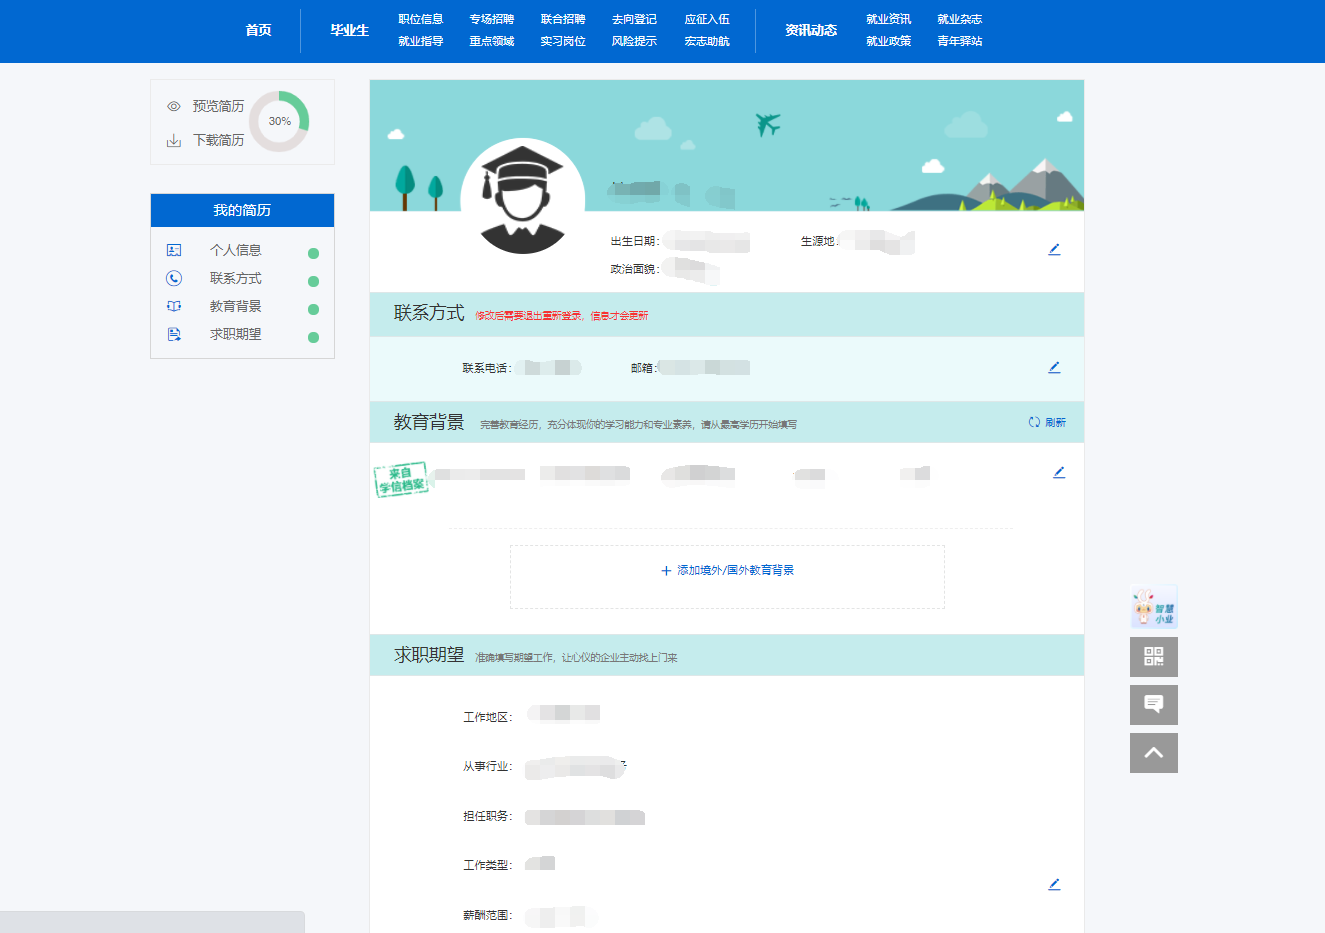1325x933 pixels.
Task: Refresh the education background via 刷新
Action: 1047,423
